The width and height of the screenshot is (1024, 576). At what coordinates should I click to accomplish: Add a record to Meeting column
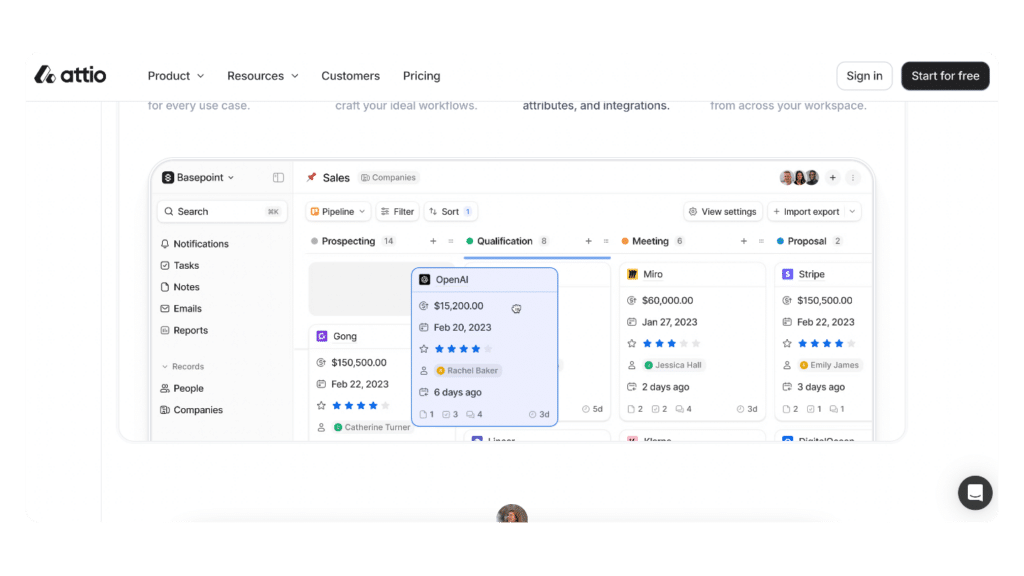click(743, 241)
